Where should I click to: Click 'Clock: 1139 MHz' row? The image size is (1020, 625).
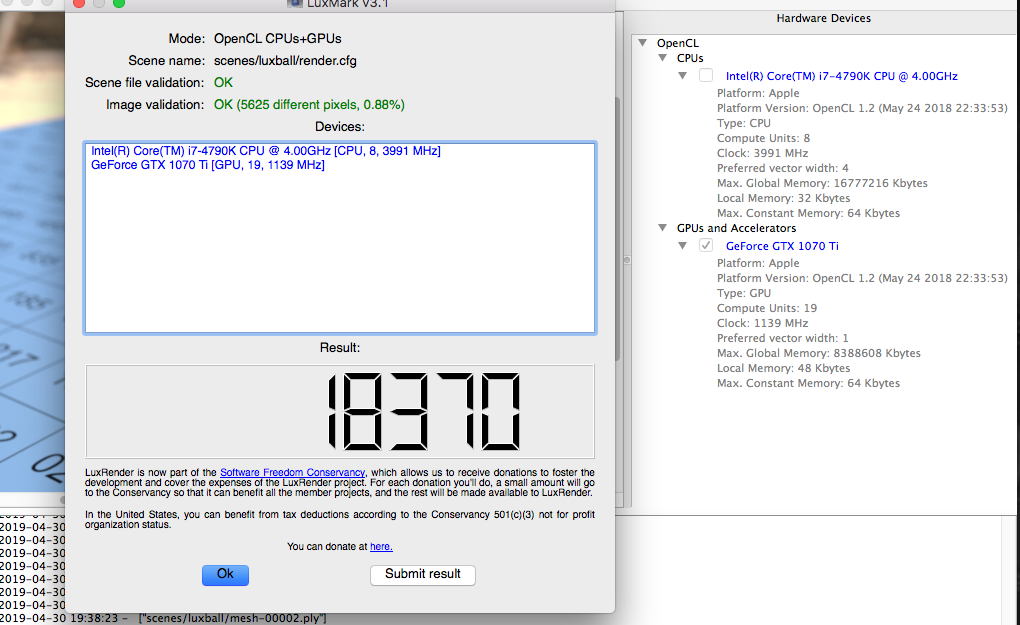(762, 323)
